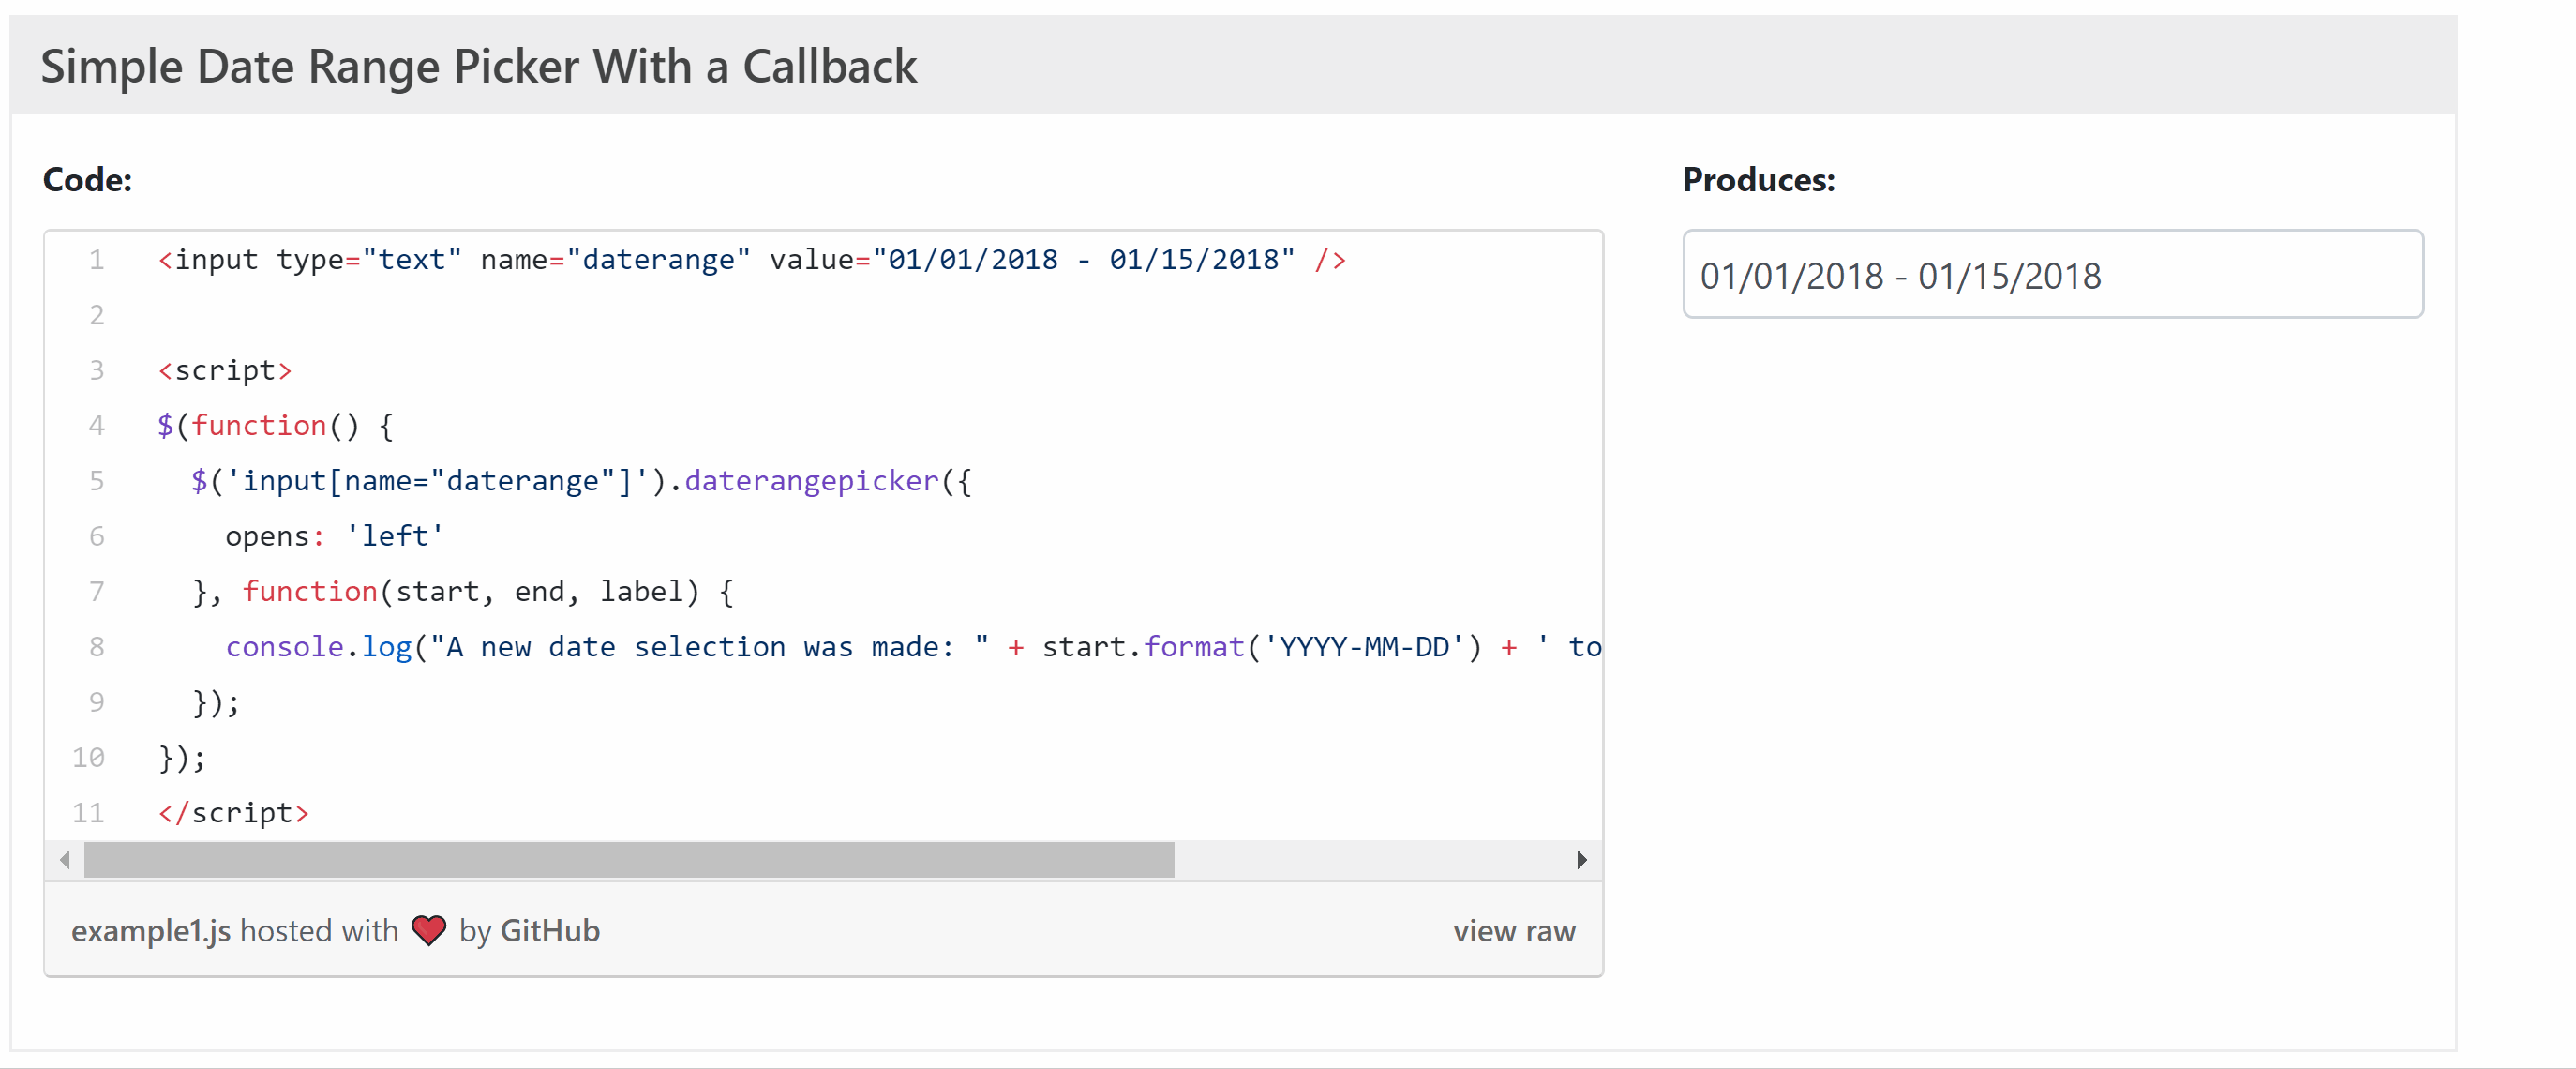Screen dimensions: 2576x1069
Task: Click the Produces: label
Action: point(1758,180)
